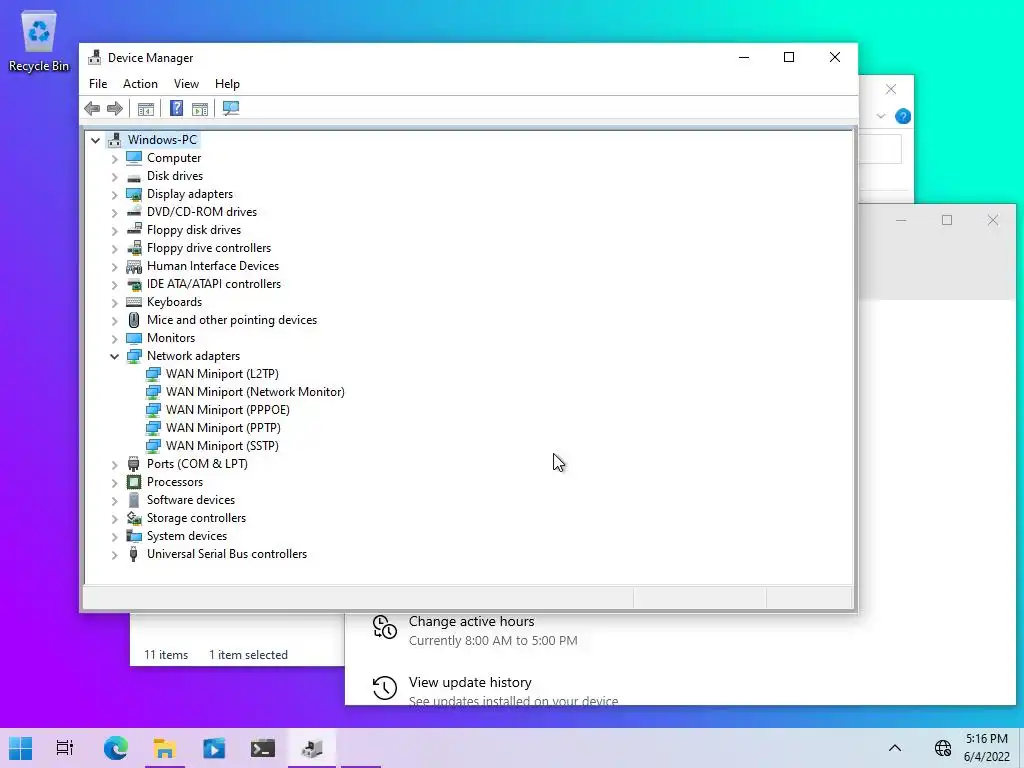This screenshot has height=768, width=1024.
Task: Select the Windows-PC root node icon
Action: coord(115,140)
